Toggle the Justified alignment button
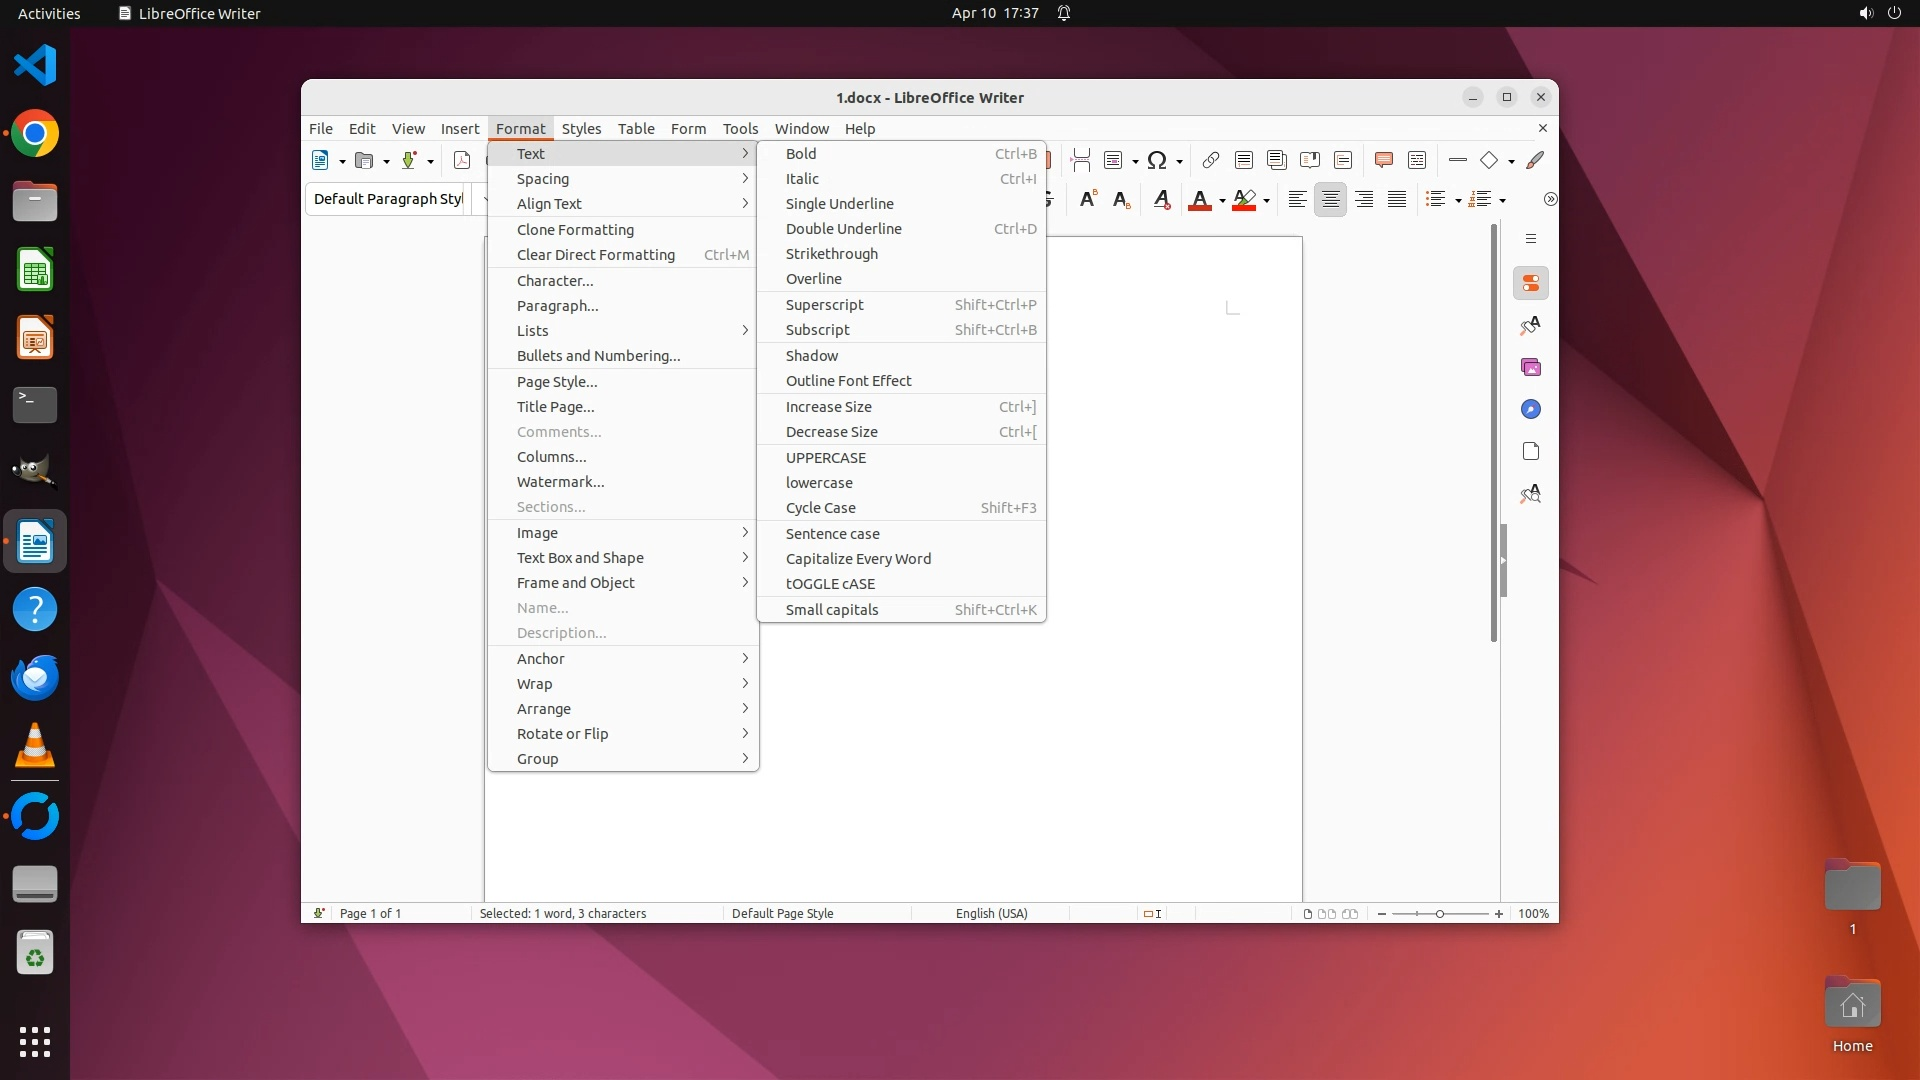 coord(1397,200)
